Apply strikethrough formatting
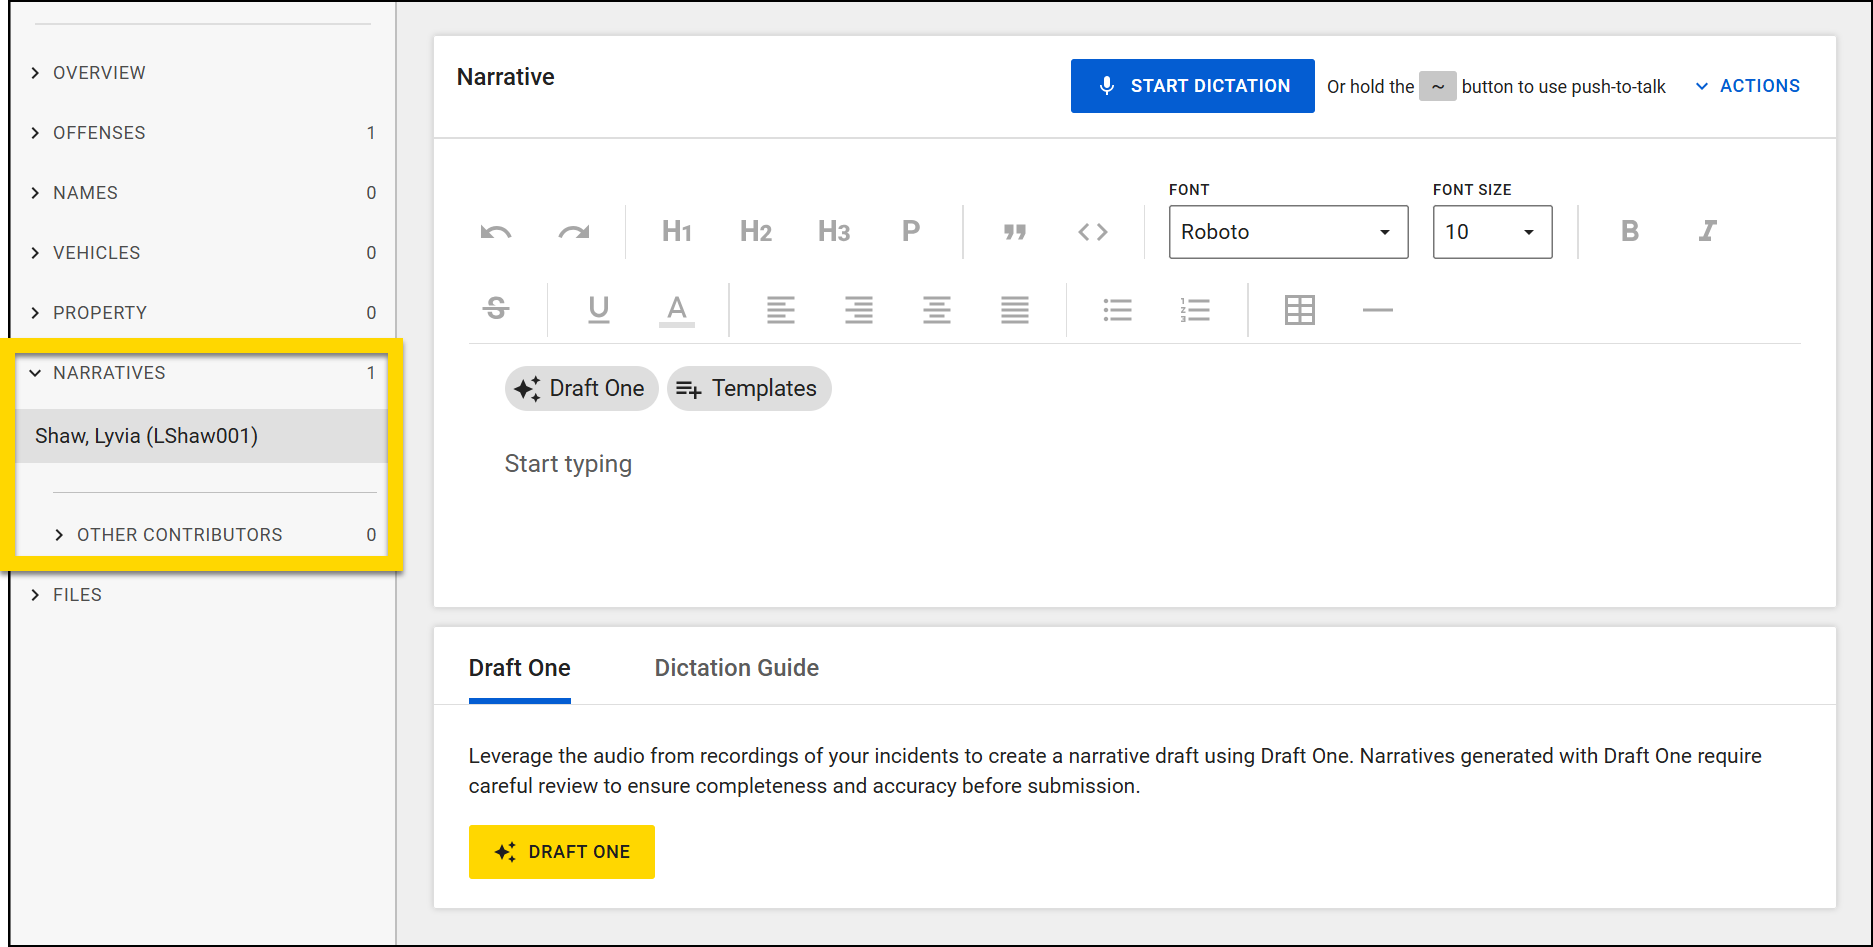Viewport: 1873px width, 947px height. pyautogui.click(x=496, y=309)
